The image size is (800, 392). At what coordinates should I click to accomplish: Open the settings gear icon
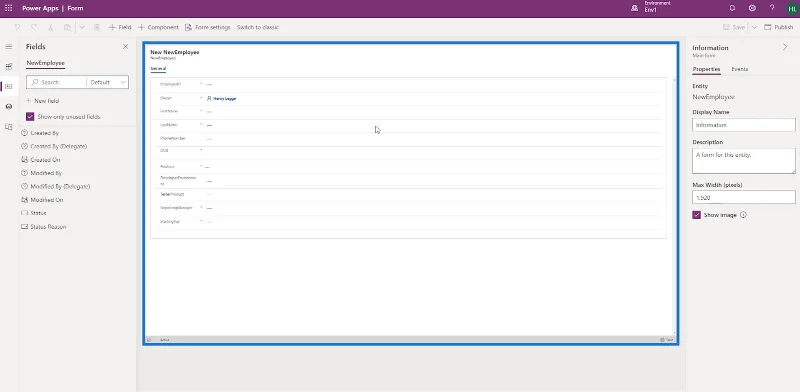[752, 8]
